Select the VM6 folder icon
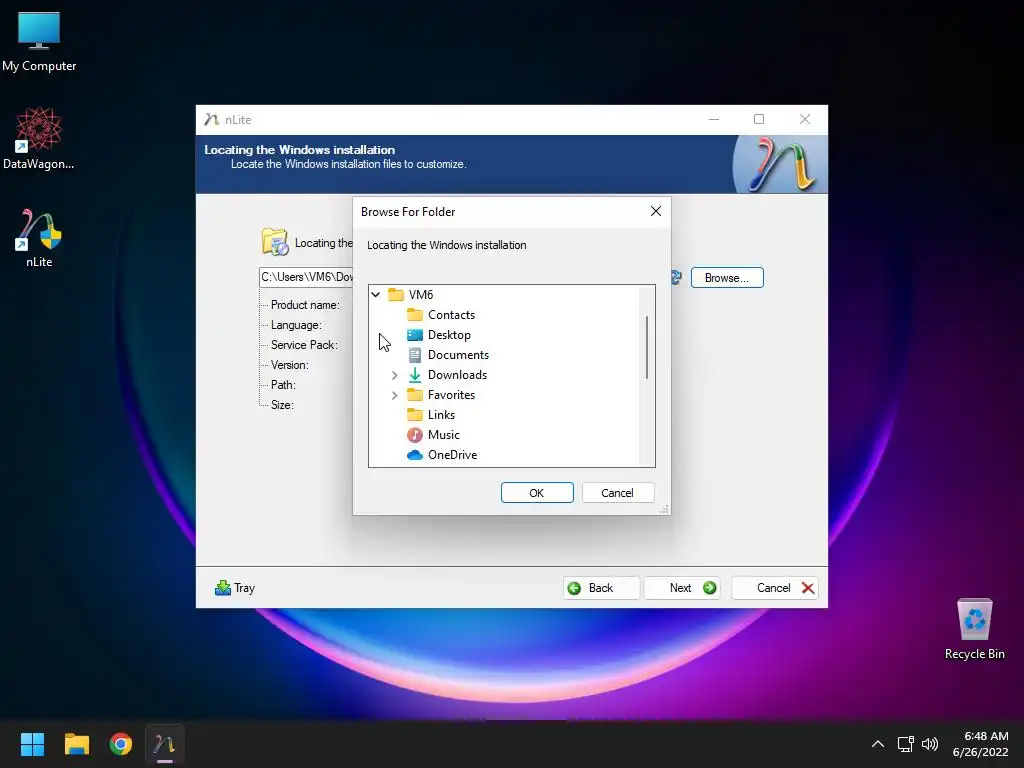Viewport: 1024px width, 768px height. click(396, 295)
